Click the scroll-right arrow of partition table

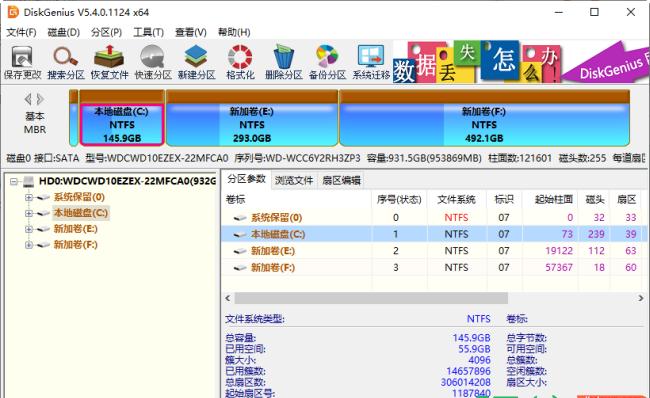(640, 298)
